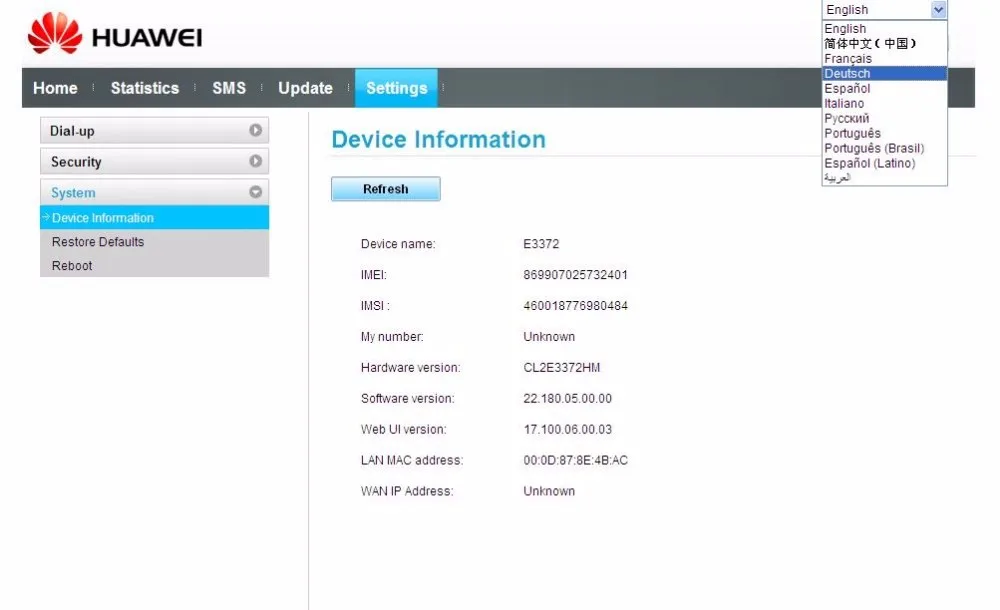The height and width of the screenshot is (610, 1000).
Task: Open the language dropdown arrow
Action: tap(938, 10)
